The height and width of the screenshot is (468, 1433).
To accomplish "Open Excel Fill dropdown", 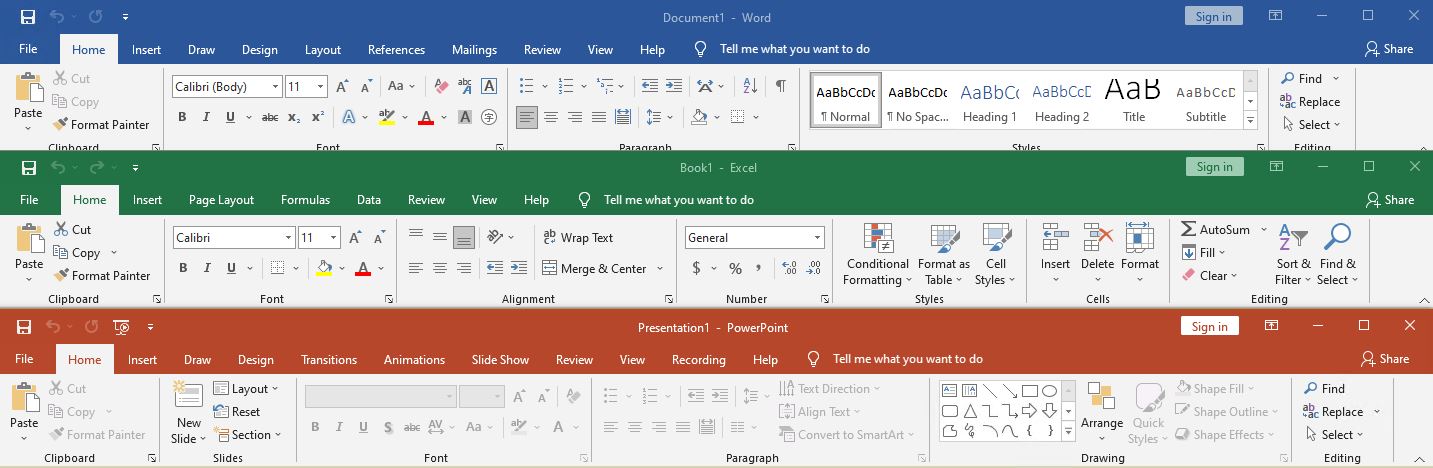I will [1204, 252].
